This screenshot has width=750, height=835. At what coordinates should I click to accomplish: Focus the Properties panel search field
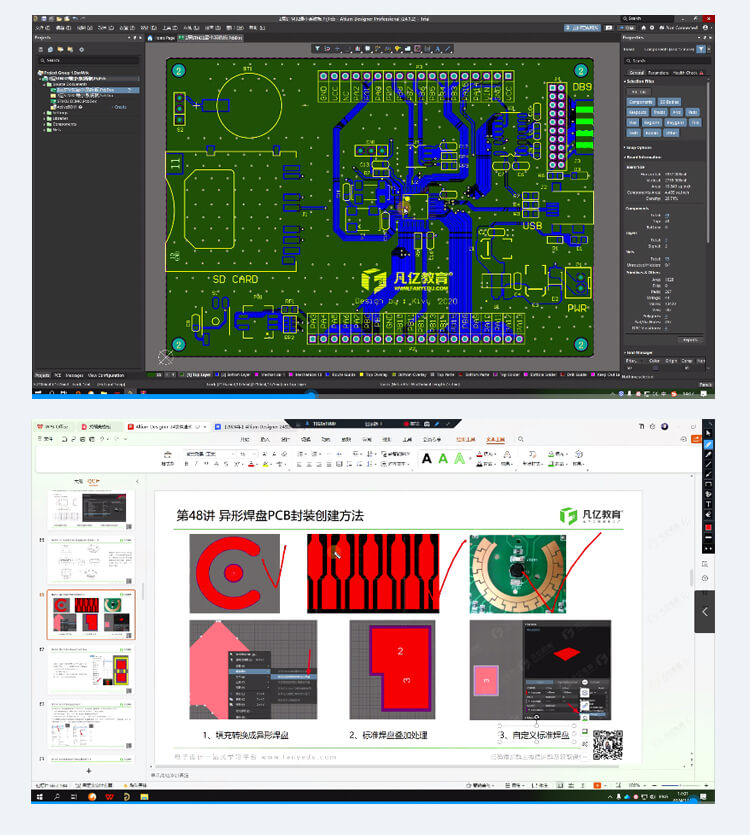click(666, 60)
